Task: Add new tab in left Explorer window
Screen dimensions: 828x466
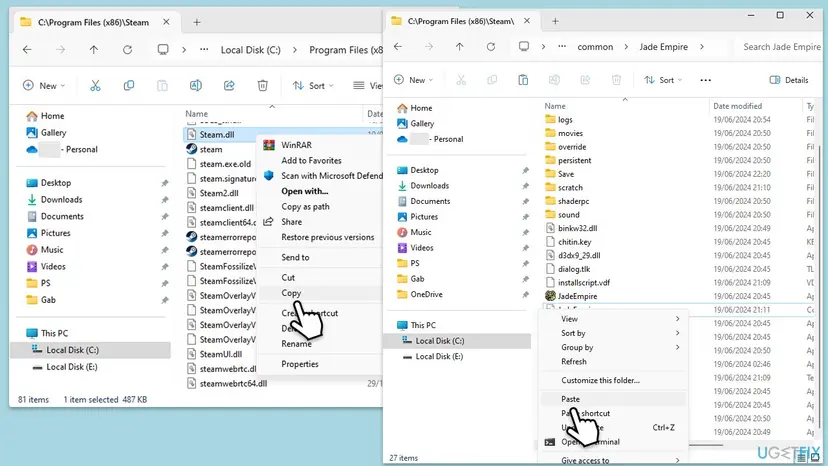Action: (x=196, y=22)
